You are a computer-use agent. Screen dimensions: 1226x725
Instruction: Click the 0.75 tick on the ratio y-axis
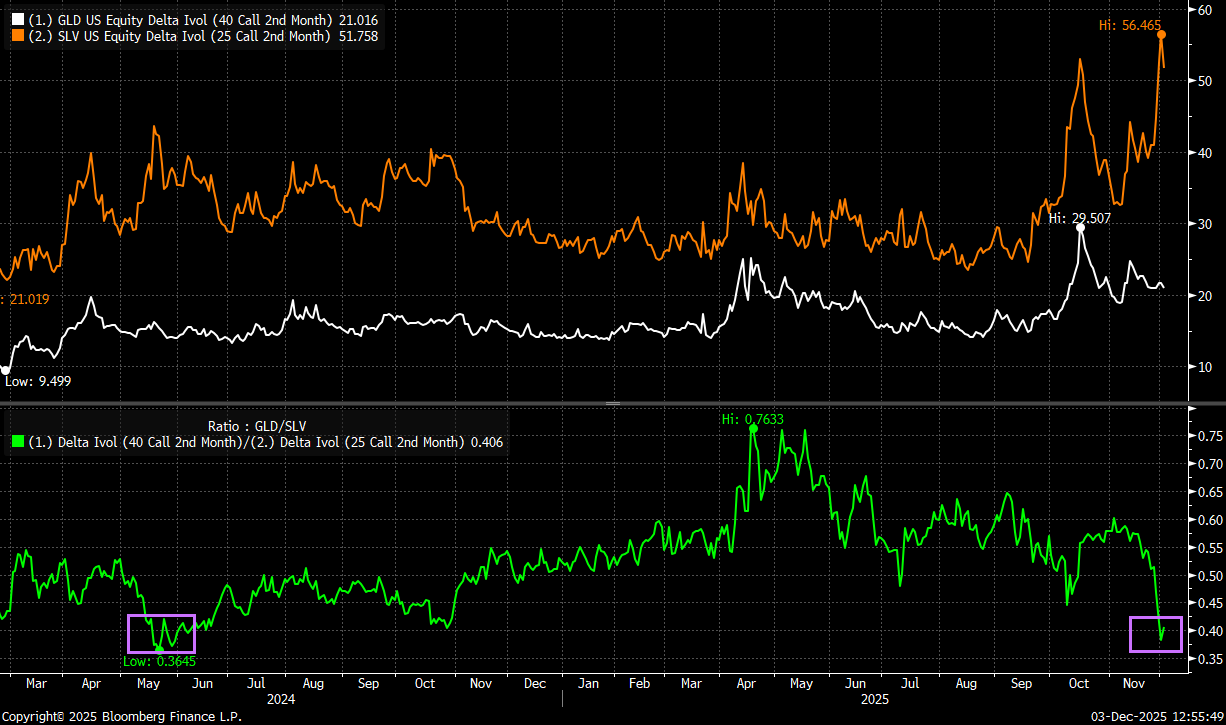[x=1209, y=436]
